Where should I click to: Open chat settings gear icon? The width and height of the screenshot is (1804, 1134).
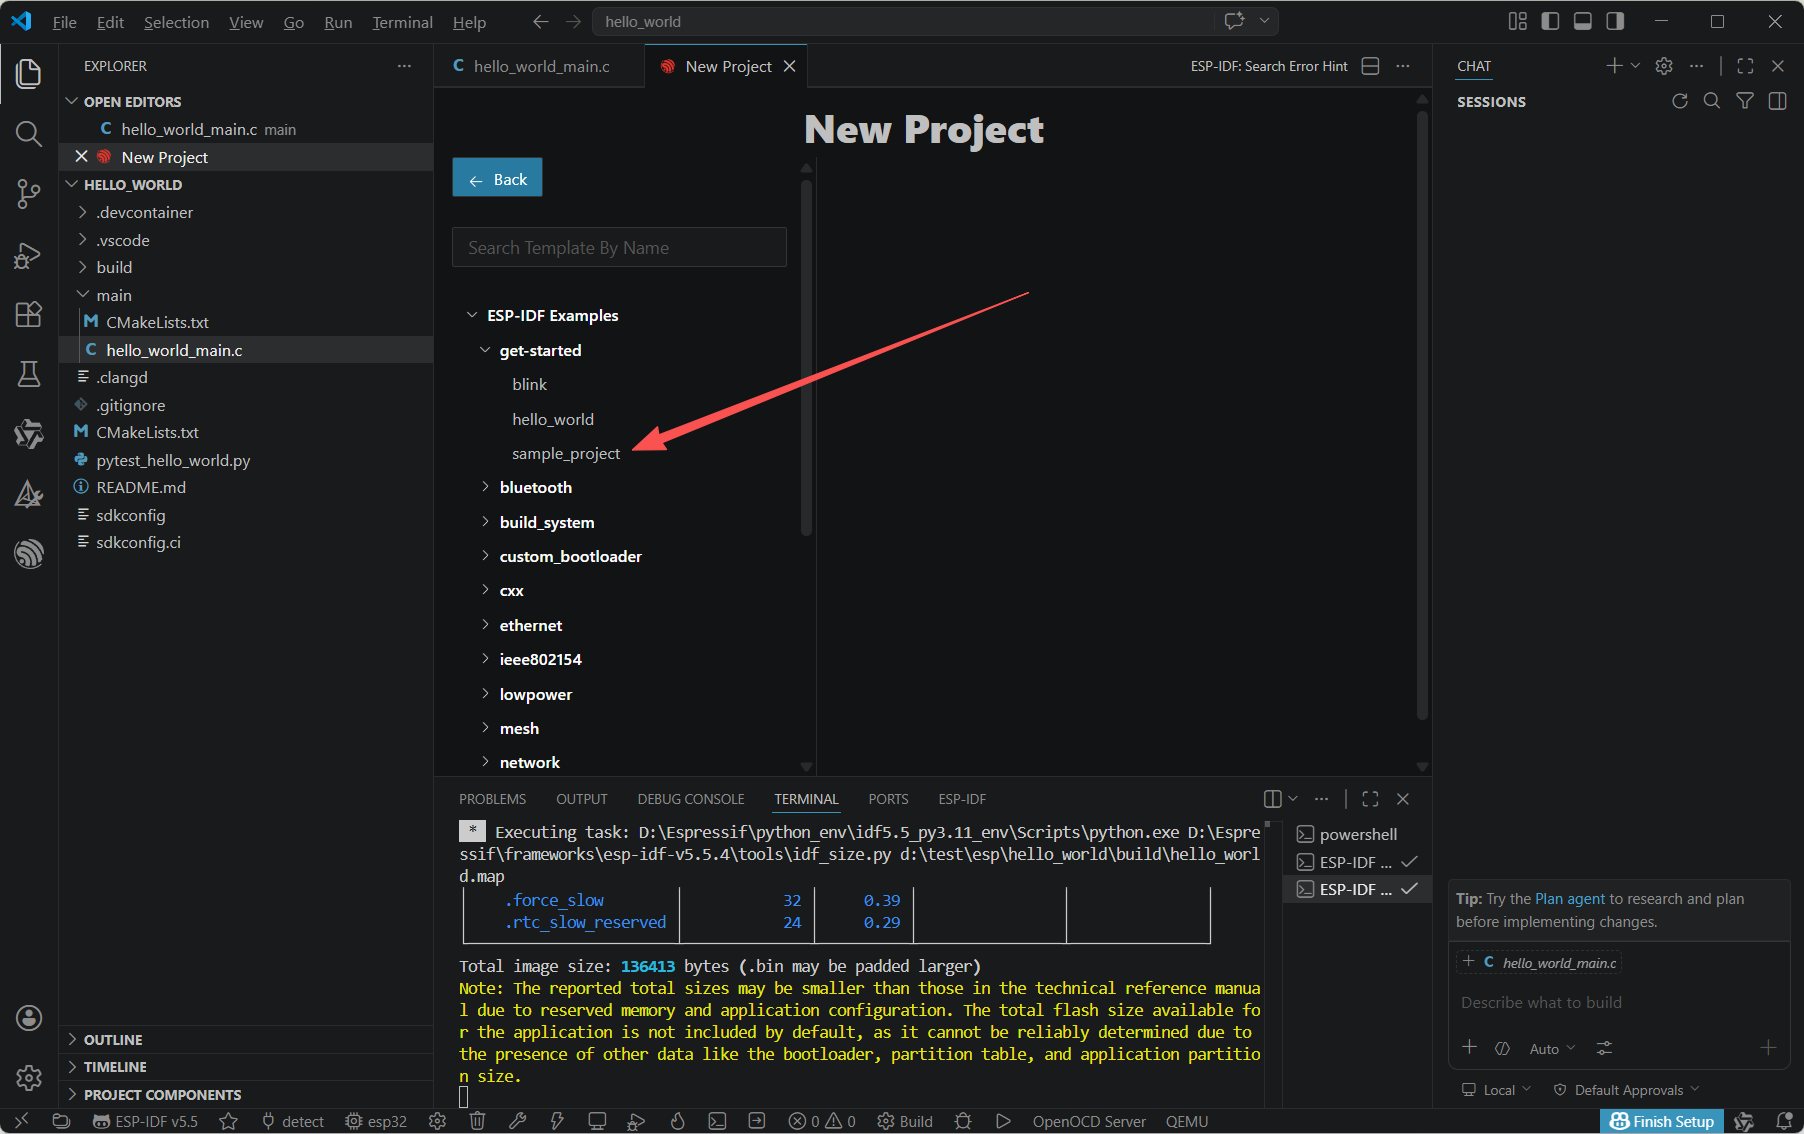tap(1664, 66)
